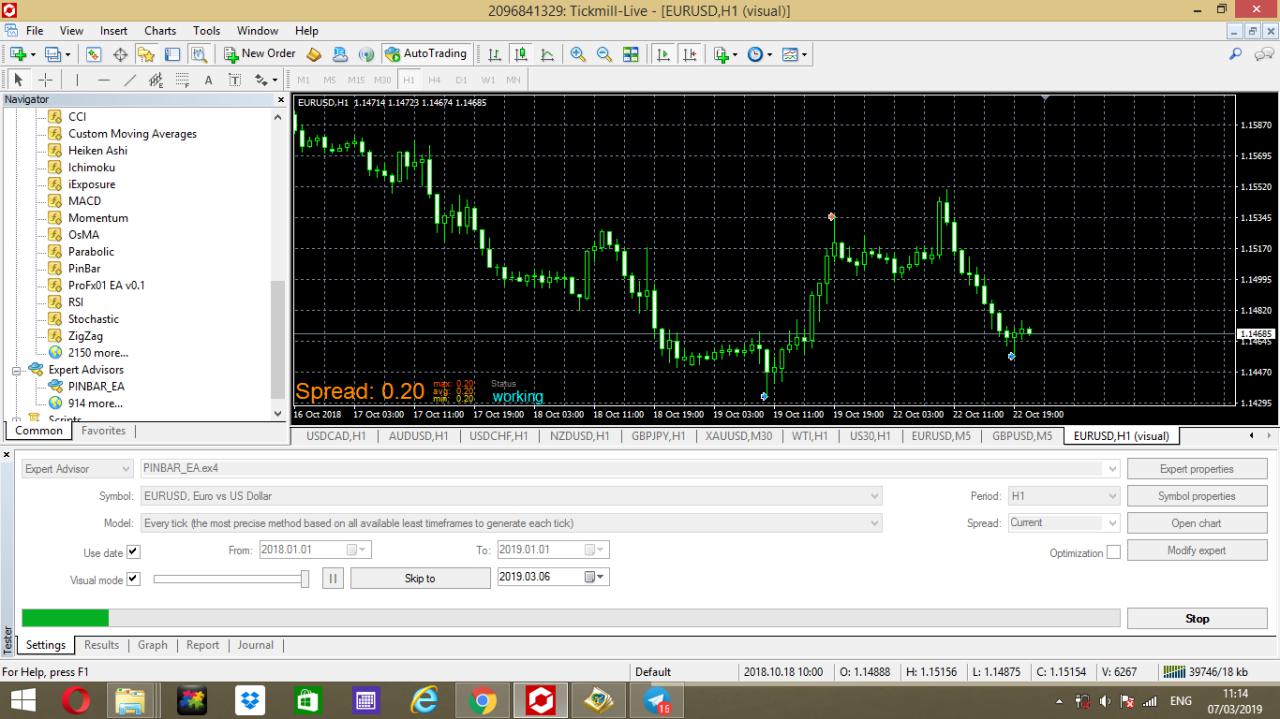Pause the visual mode playback
The width and height of the screenshot is (1280, 719).
[x=333, y=578]
